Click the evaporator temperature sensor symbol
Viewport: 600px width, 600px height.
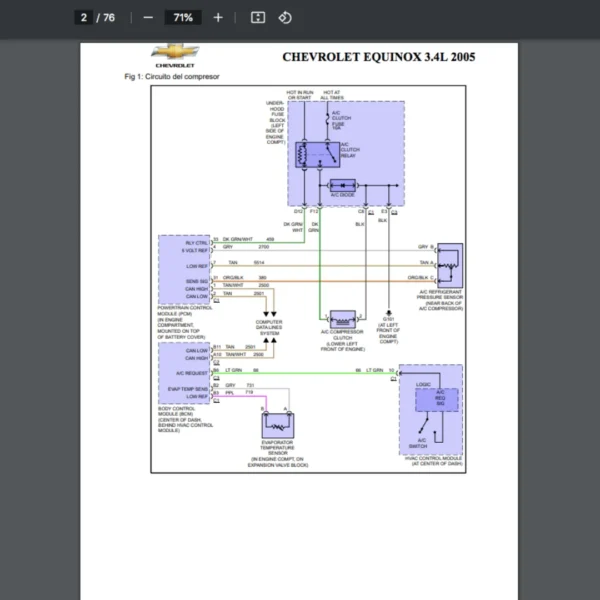point(278,426)
